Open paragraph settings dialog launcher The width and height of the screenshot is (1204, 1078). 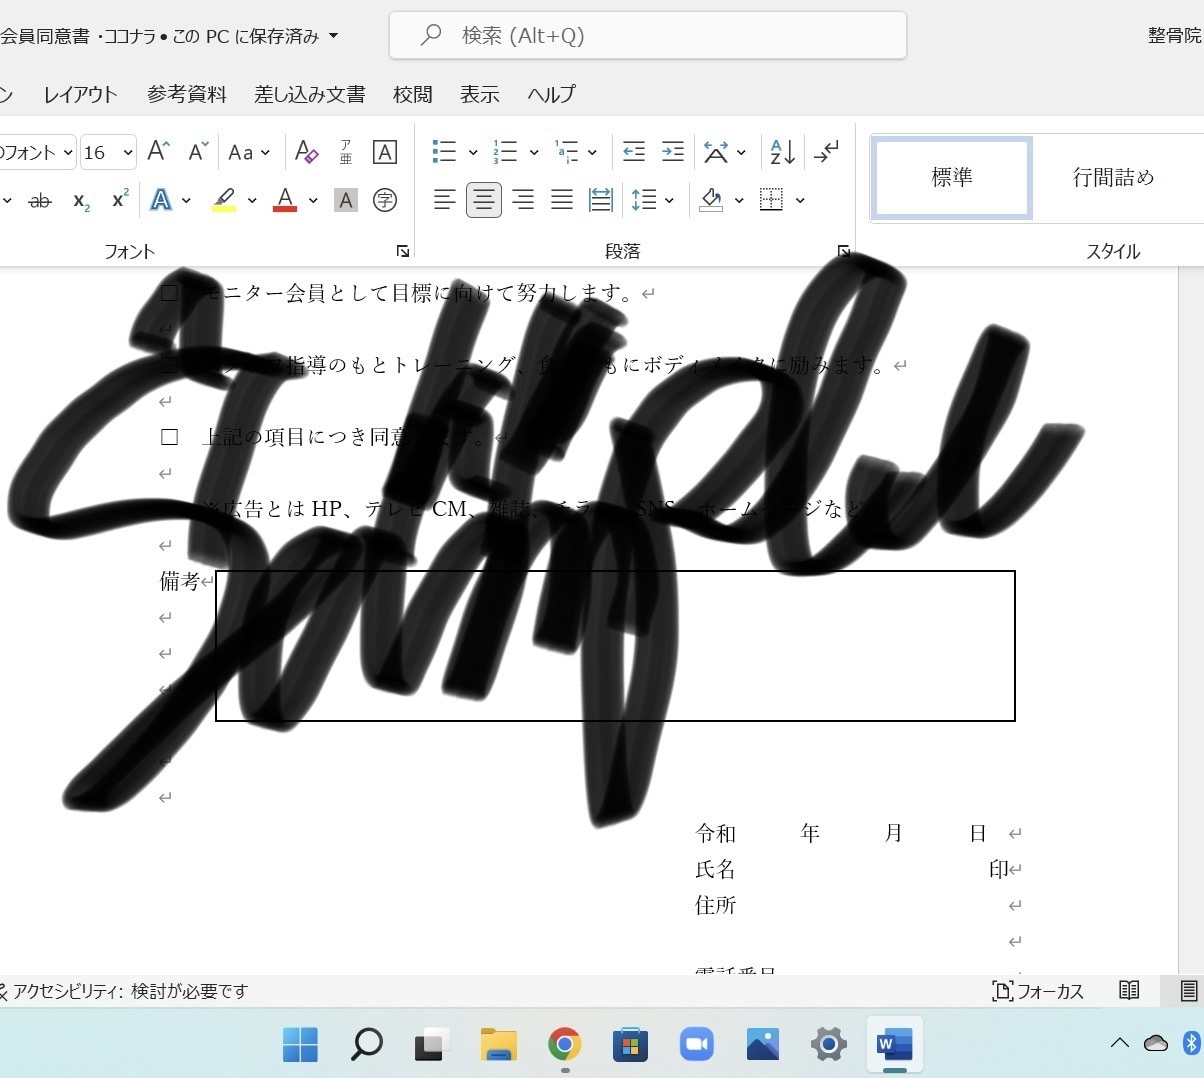[x=843, y=251]
